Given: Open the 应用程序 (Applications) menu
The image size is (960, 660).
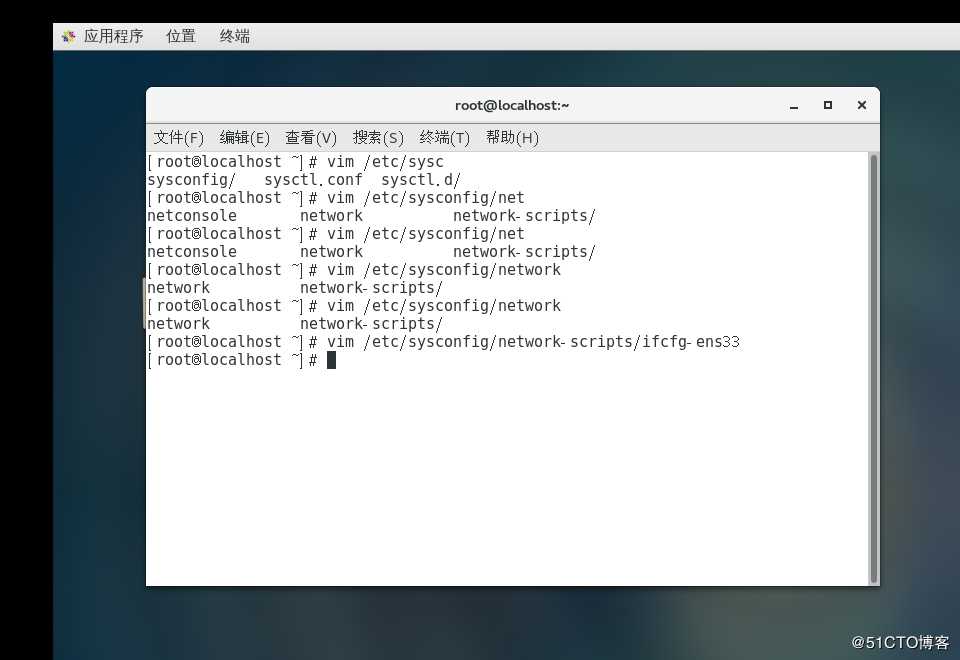Looking at the screenshot, I should [x=114, y=36].
